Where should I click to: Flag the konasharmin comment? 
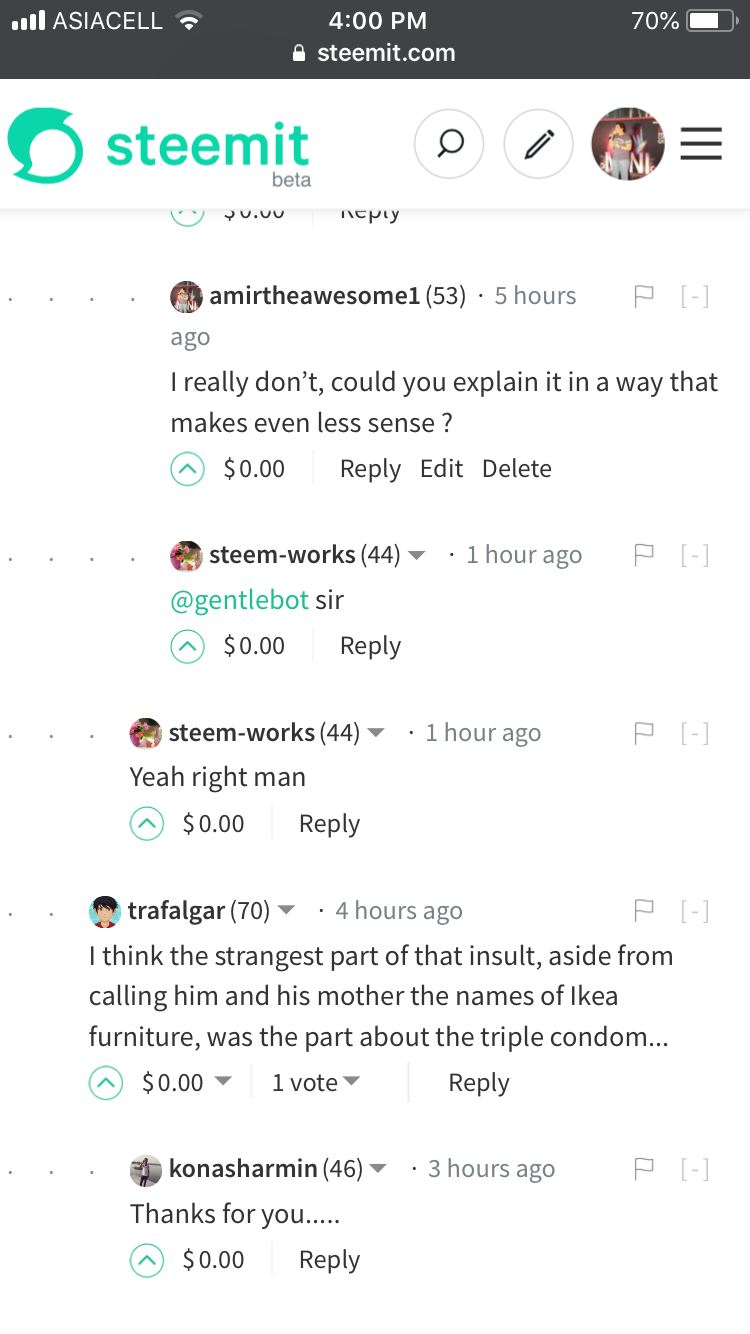(x=644, y=1169)
